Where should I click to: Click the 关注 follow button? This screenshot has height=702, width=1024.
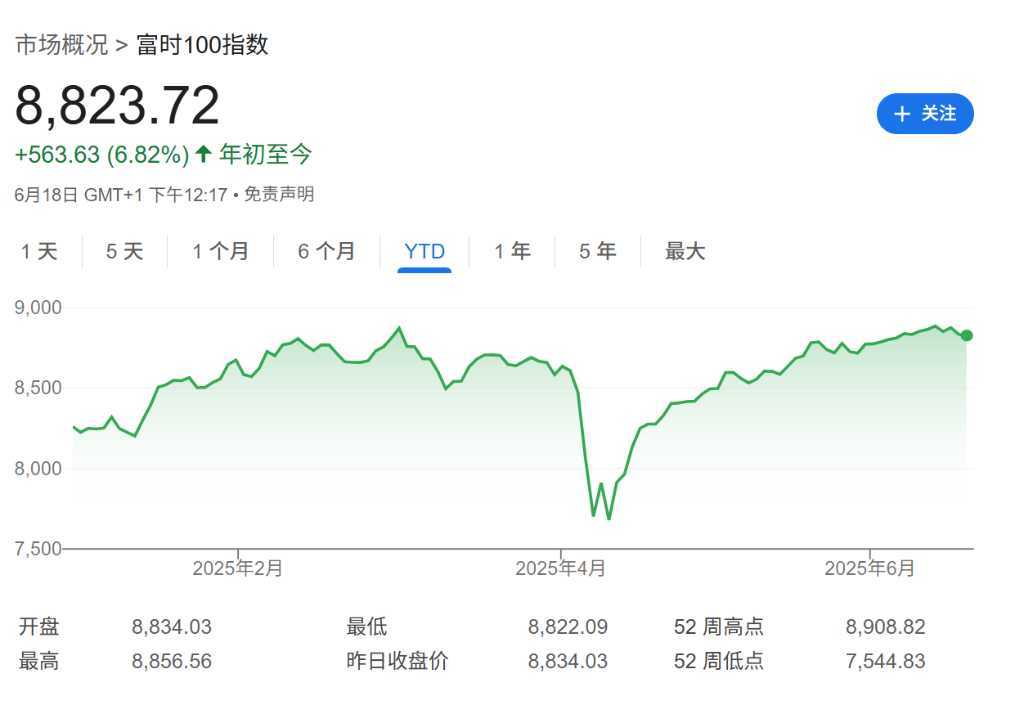click(925, 114)
